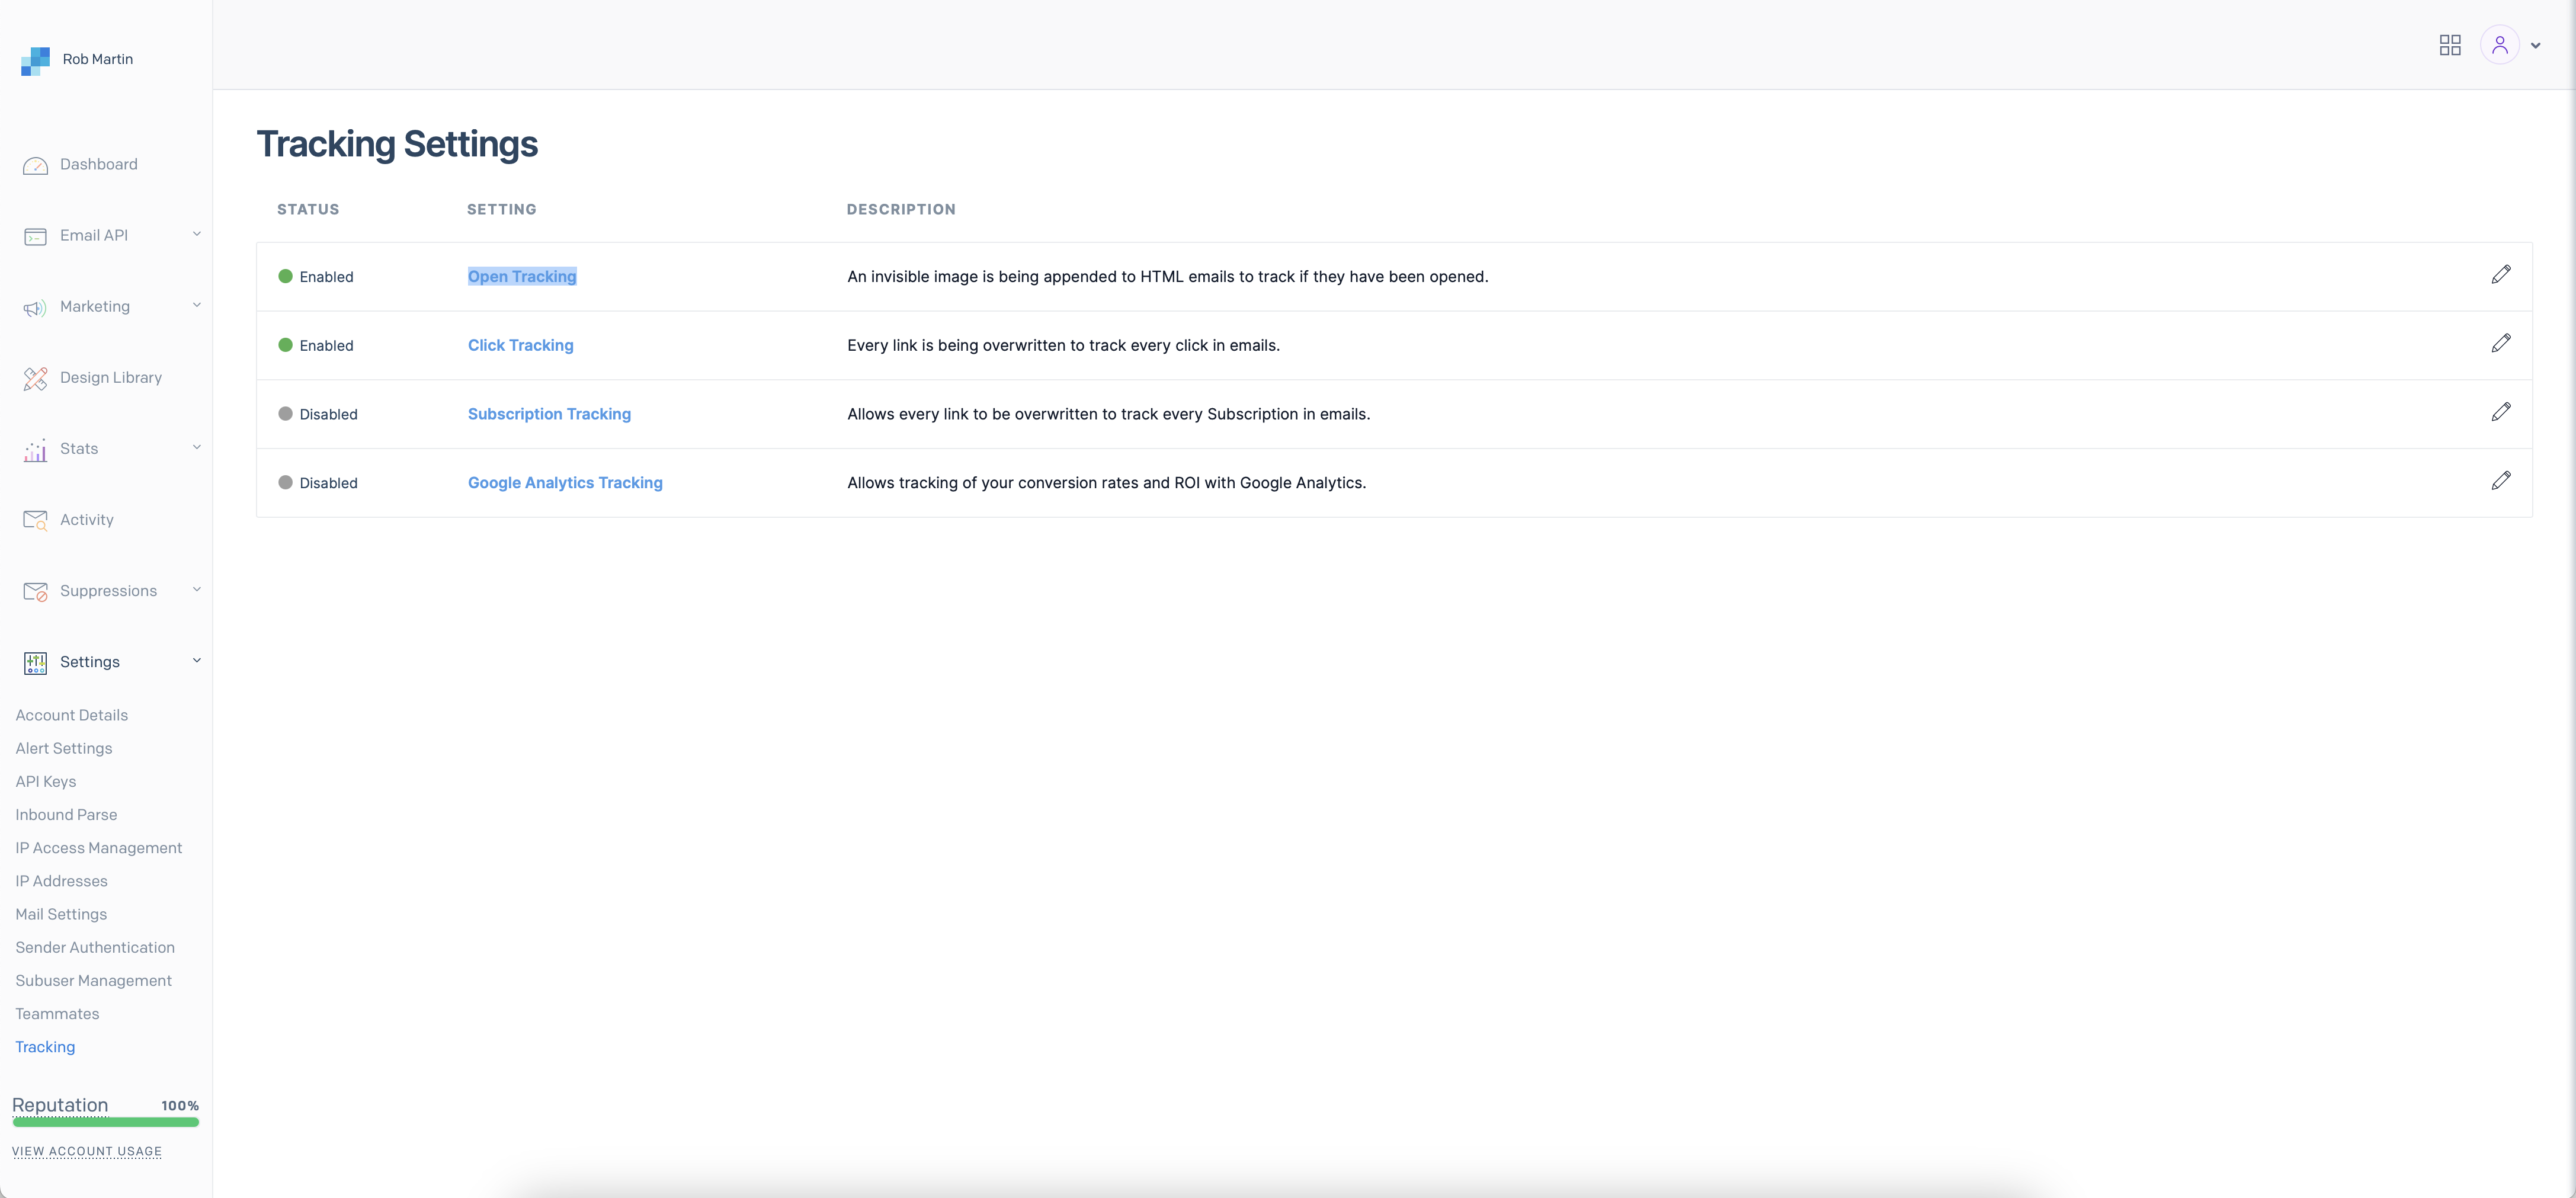Edit Subscription Tracking with pencil icon
The width and height of the screenshot is (2576, 1198).
2500,412
